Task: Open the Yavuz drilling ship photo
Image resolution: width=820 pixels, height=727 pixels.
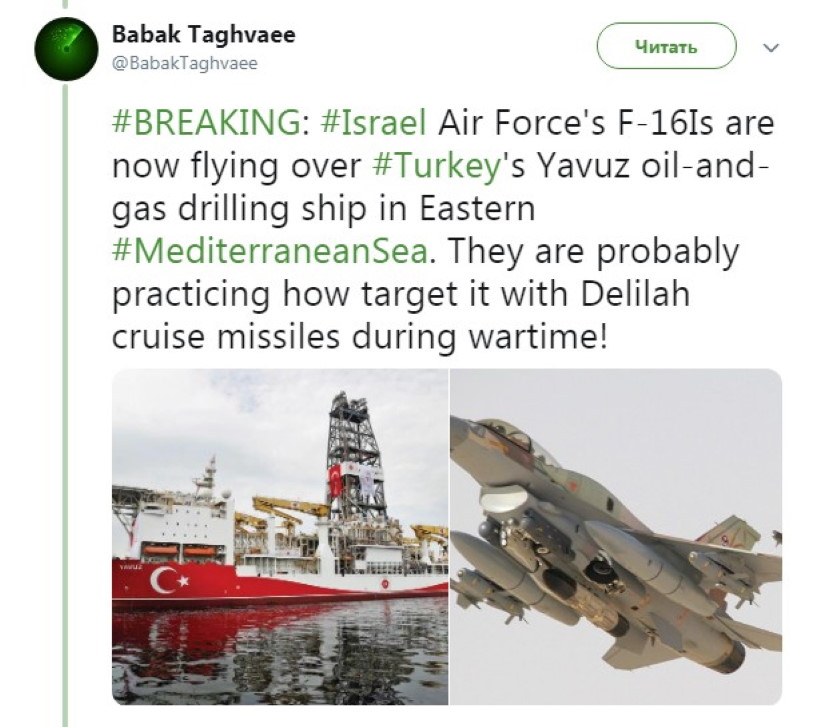Action: coord(280,536)
